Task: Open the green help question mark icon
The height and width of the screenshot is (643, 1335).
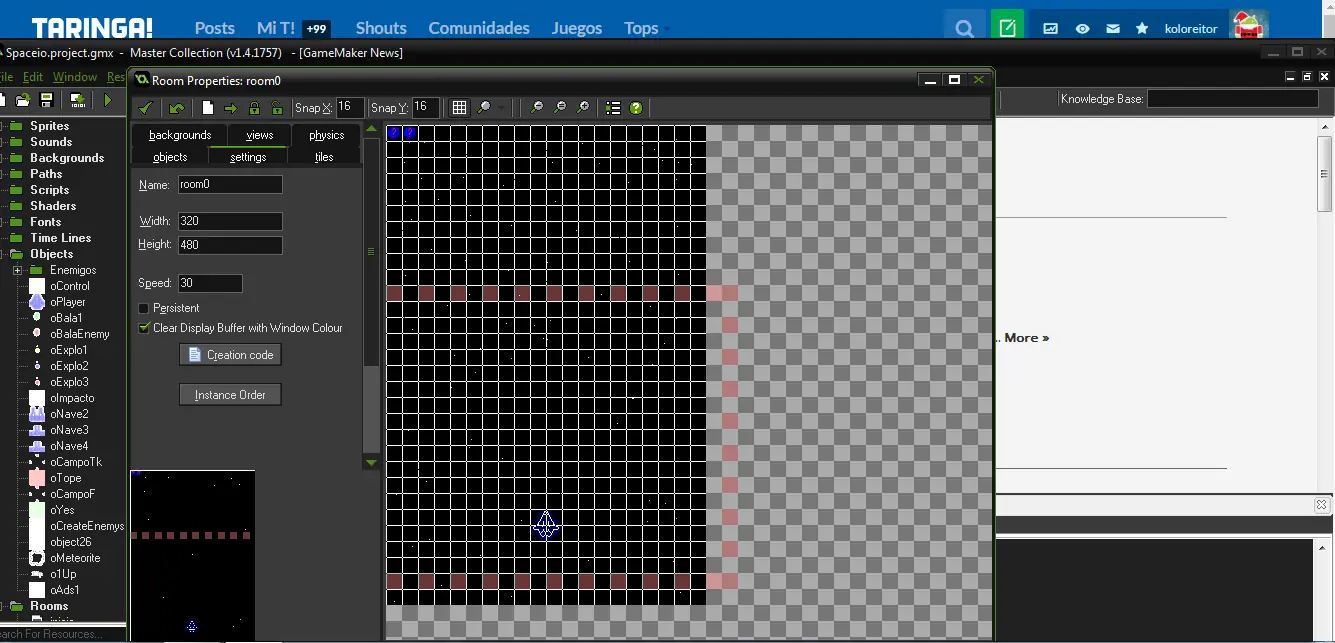Action: click(636, 108)
